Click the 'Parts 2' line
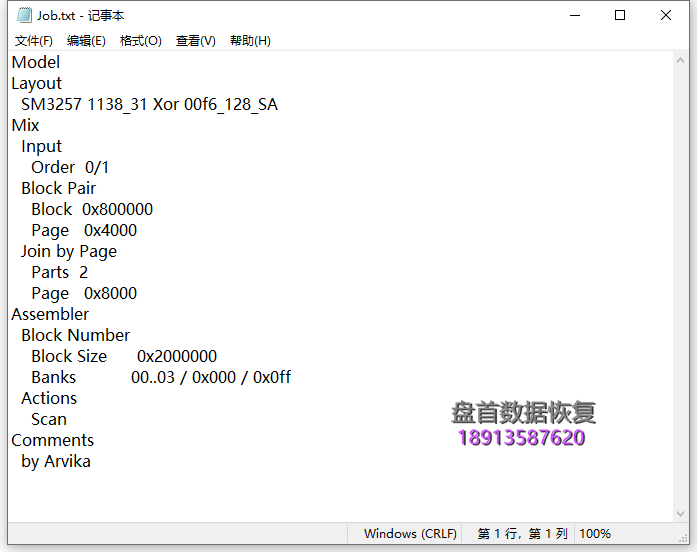Viewport: 697px width, 552px height. point(60,272)
